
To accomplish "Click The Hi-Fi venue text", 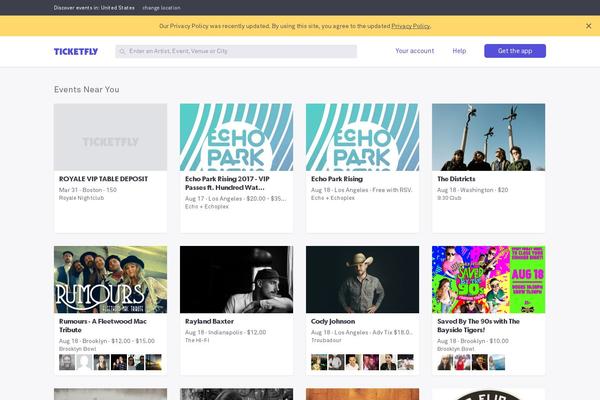I will click(197, 340).
